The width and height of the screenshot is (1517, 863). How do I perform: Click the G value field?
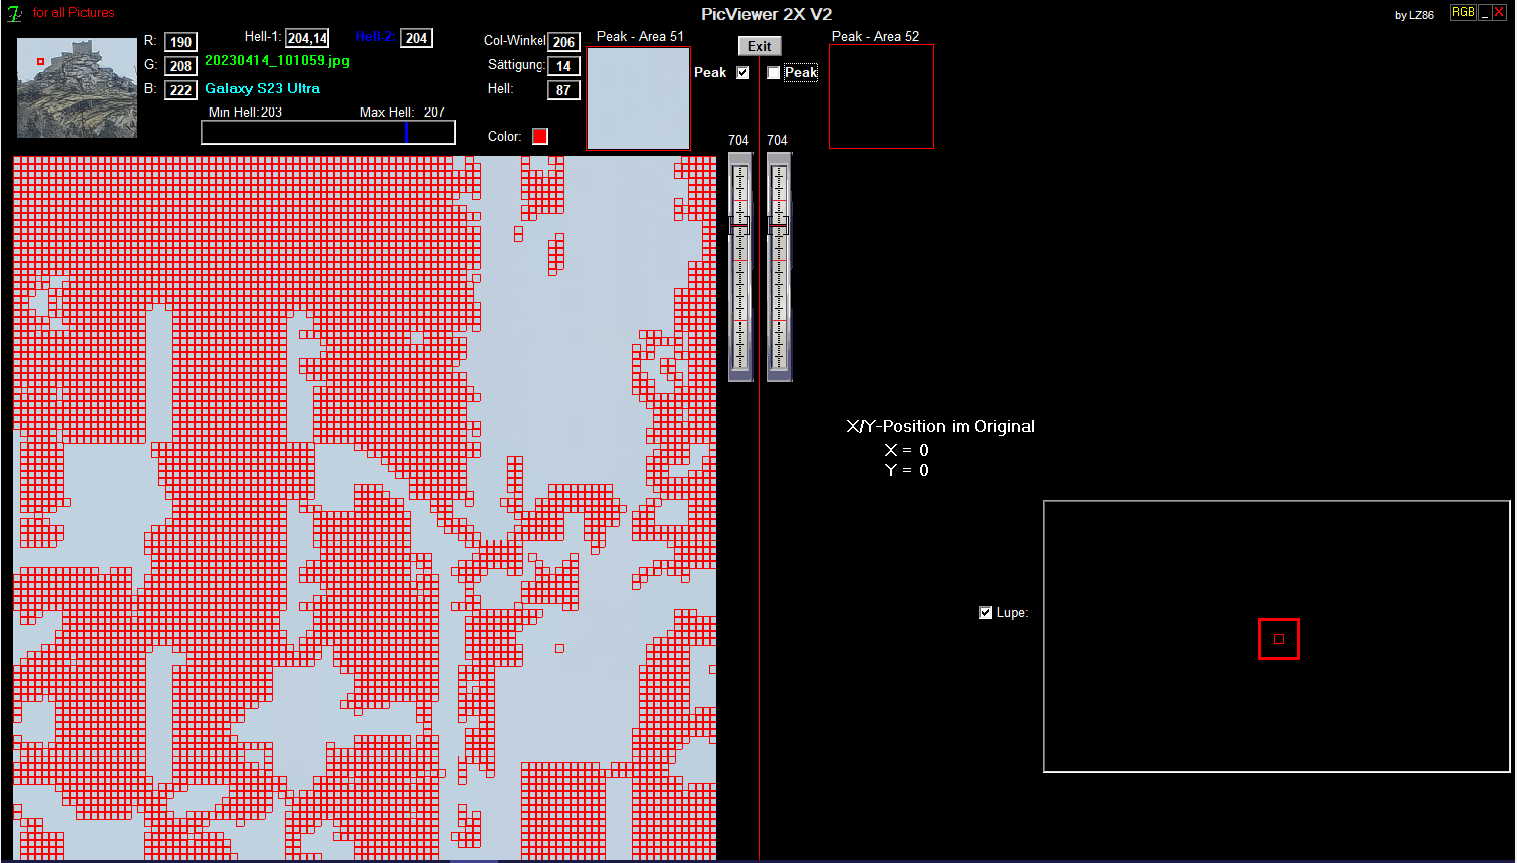click(x=181, y=66)
